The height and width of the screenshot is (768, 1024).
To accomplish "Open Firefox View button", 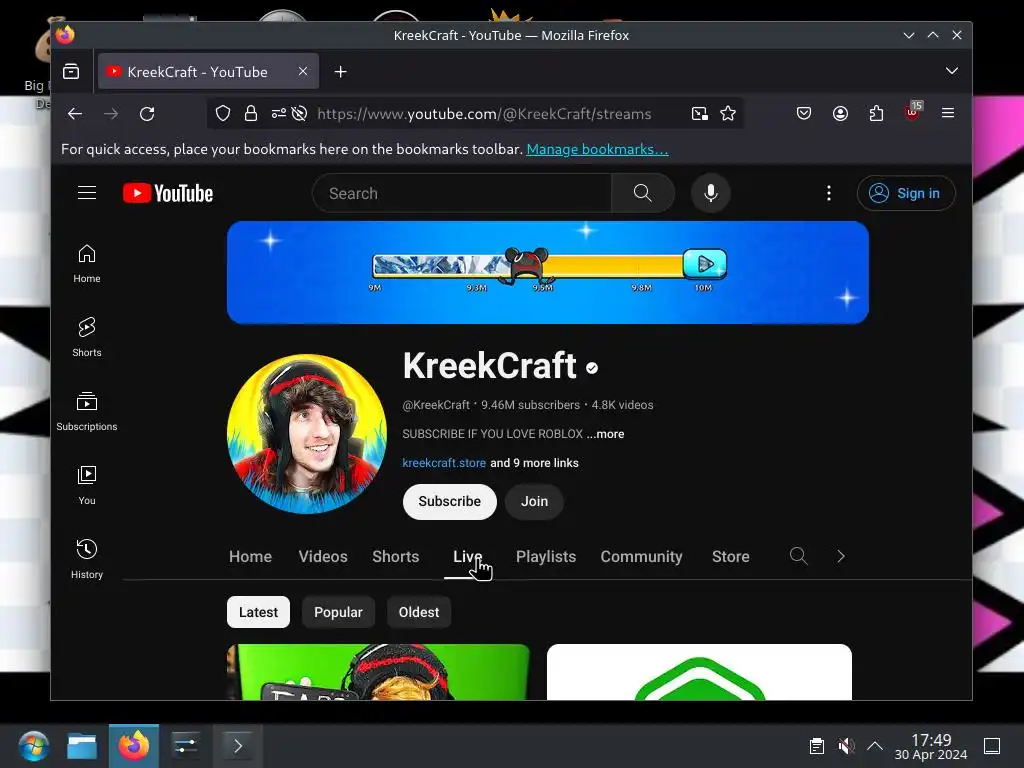I will 71,71.
